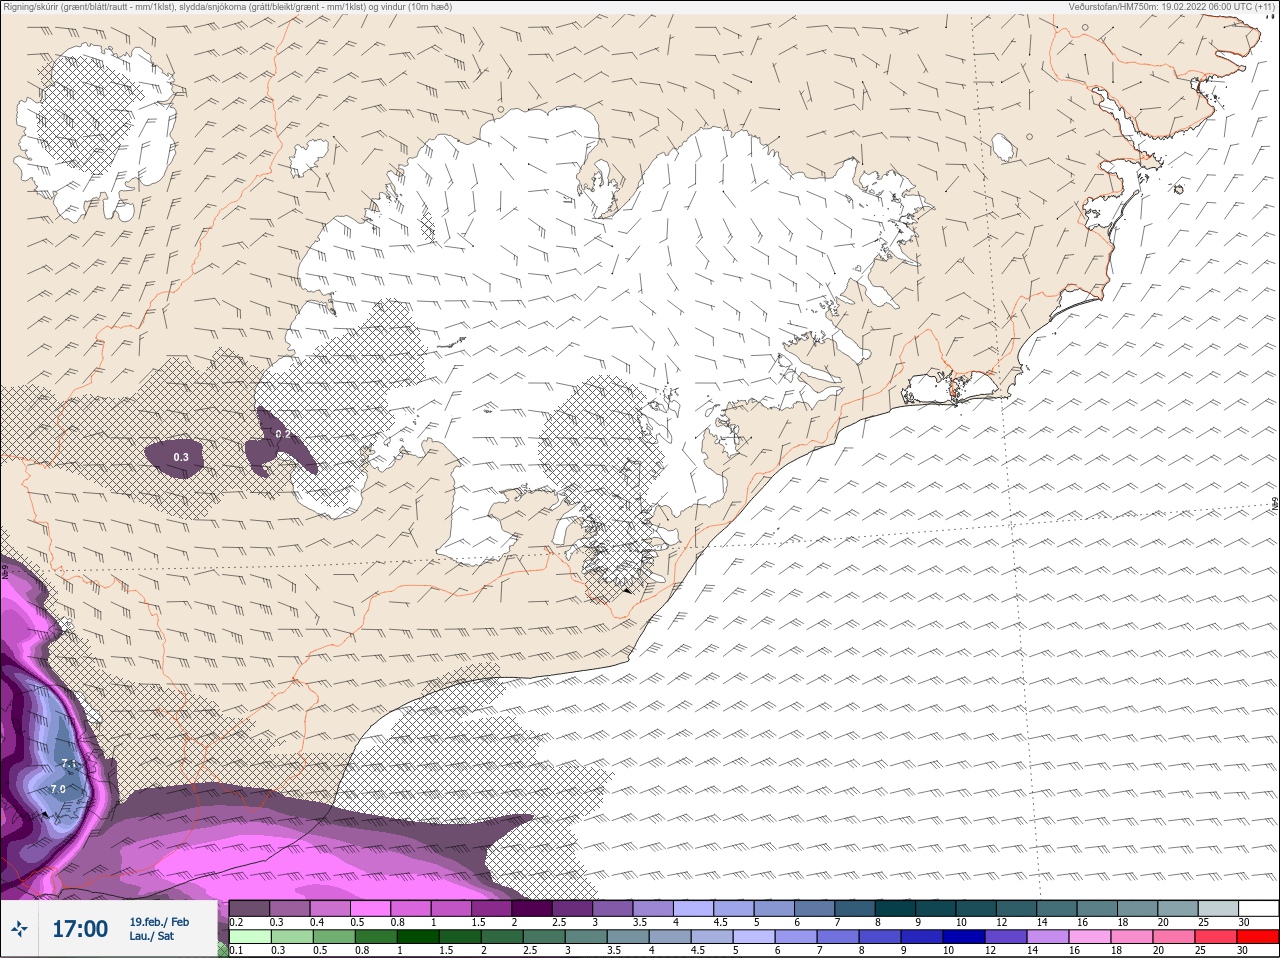Click the 7.1 precipitation value on the map
Screen dimensions: 1280x958
click(68, 764)
